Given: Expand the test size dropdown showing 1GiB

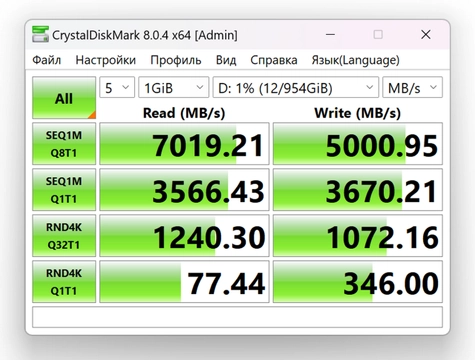Looking at the screenshot, I should (x=174, y=88).
